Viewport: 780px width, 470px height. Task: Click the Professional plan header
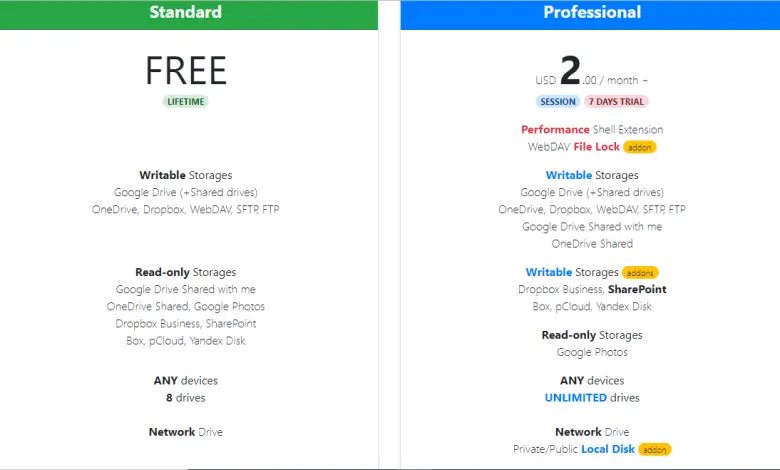pos(592,13)
